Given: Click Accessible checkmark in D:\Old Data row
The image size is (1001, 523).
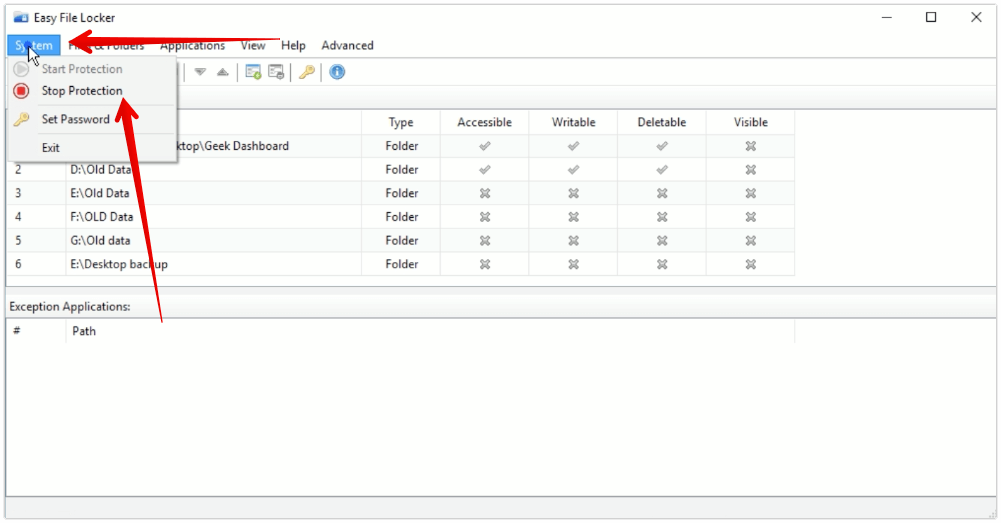Looking at the screenshot, I should (x=485, y=170).
